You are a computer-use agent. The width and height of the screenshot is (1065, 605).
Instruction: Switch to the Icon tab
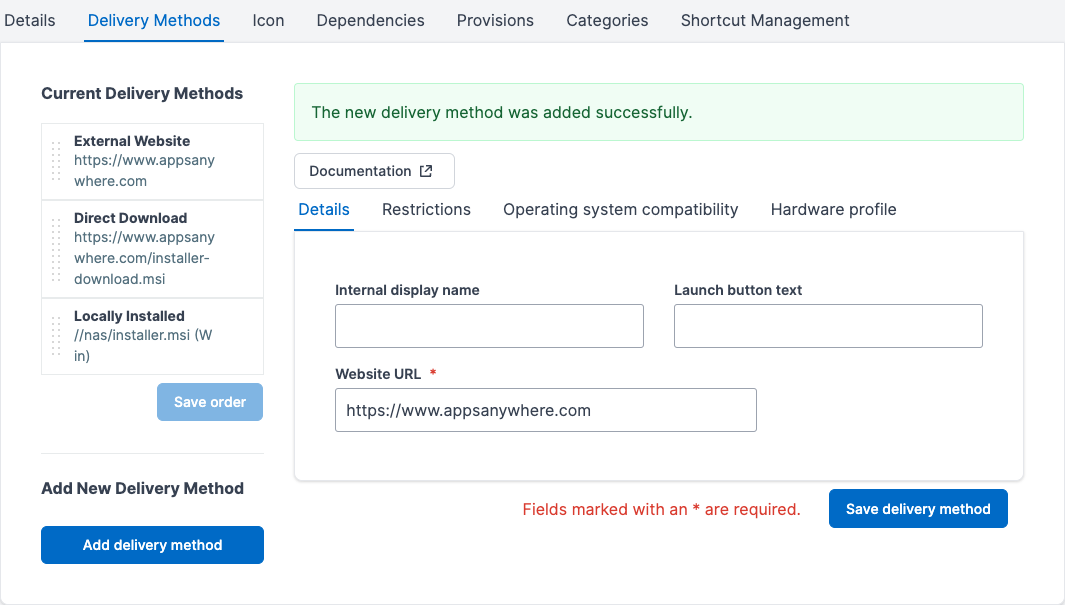point(268,20)
